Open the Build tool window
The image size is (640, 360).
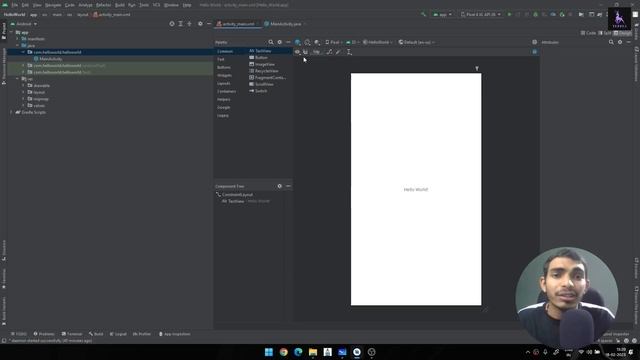[x=96, y=334]
